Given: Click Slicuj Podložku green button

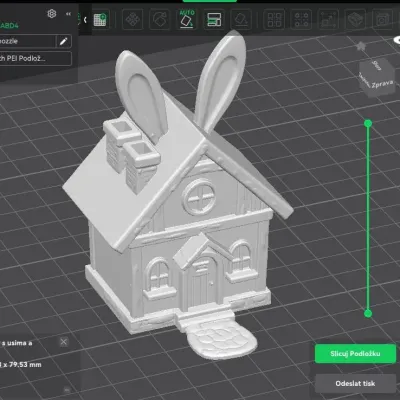Looking at the screenshot, I should [355, 354].
